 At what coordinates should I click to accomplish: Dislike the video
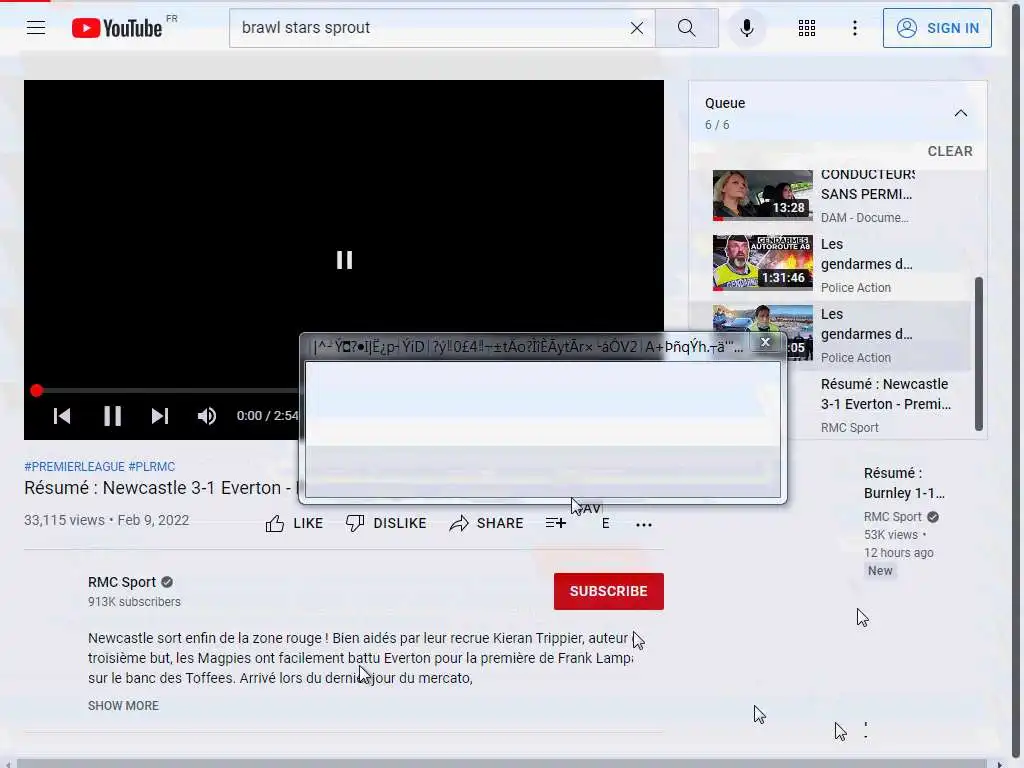(x=386, y=523)
